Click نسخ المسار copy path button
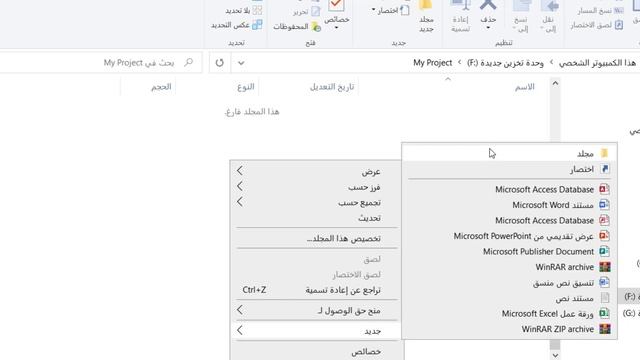640x360 pixels. tap(600, 11)
